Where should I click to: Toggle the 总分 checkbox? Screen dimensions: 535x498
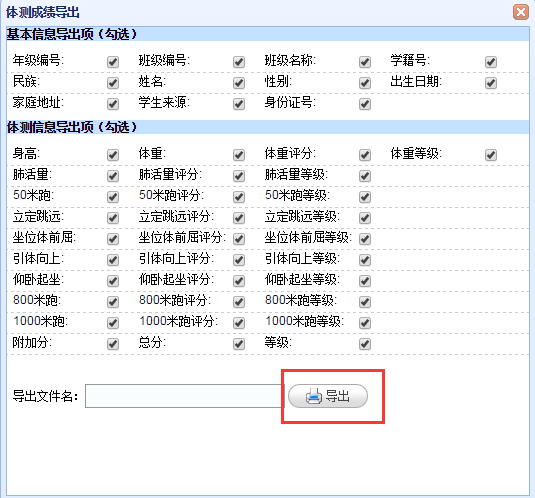click(x=239, y=344)
